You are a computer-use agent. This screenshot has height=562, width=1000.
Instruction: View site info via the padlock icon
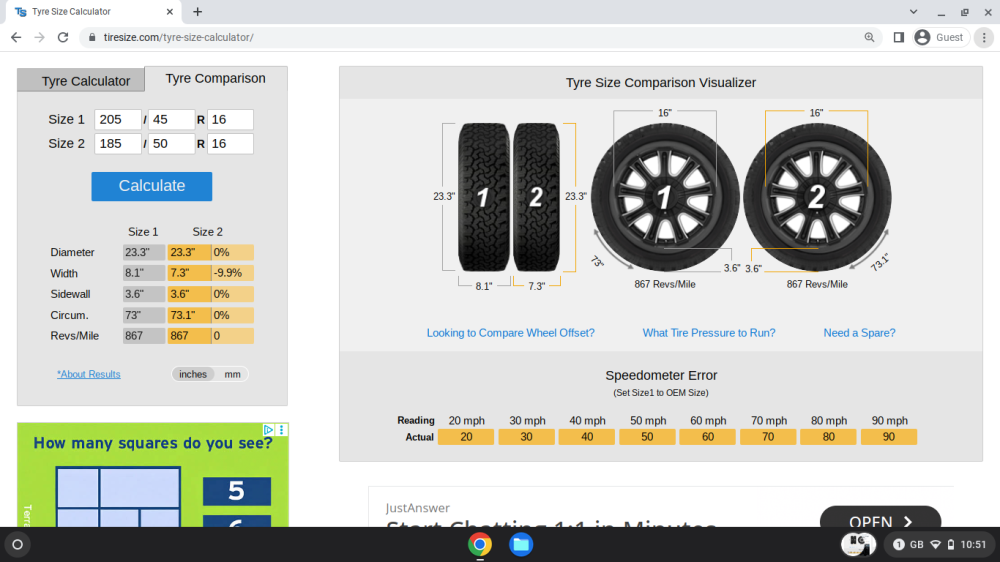click(x=92, y=38)
